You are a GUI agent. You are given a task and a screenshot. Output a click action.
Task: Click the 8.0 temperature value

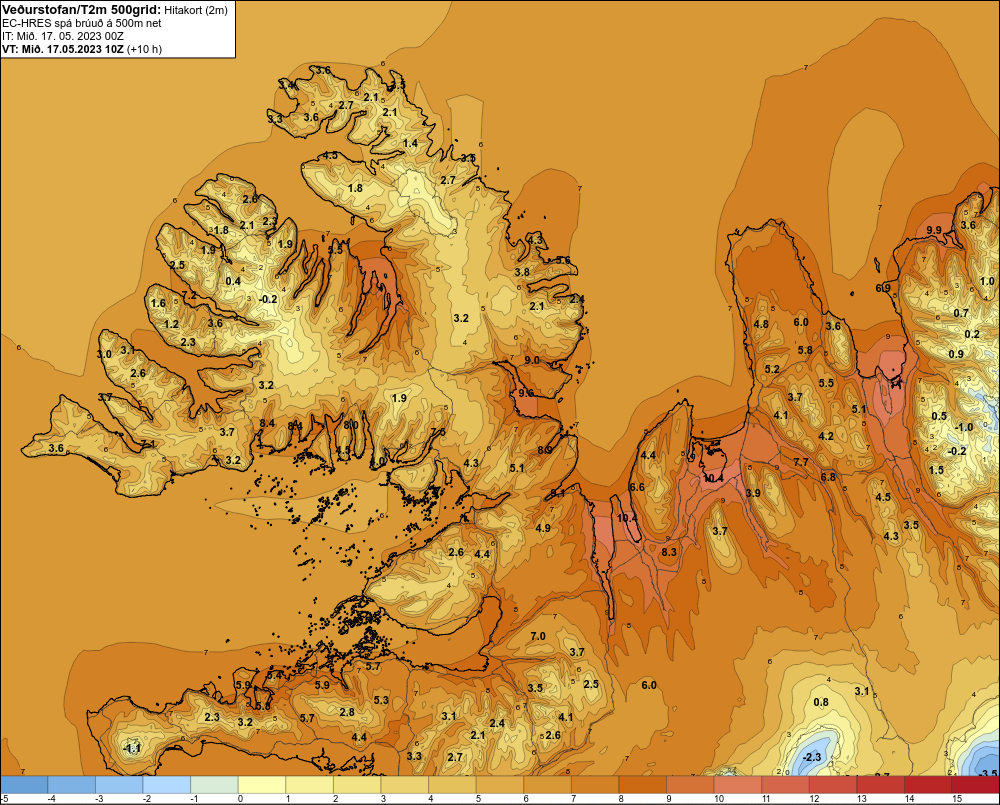tap(351, 425)
